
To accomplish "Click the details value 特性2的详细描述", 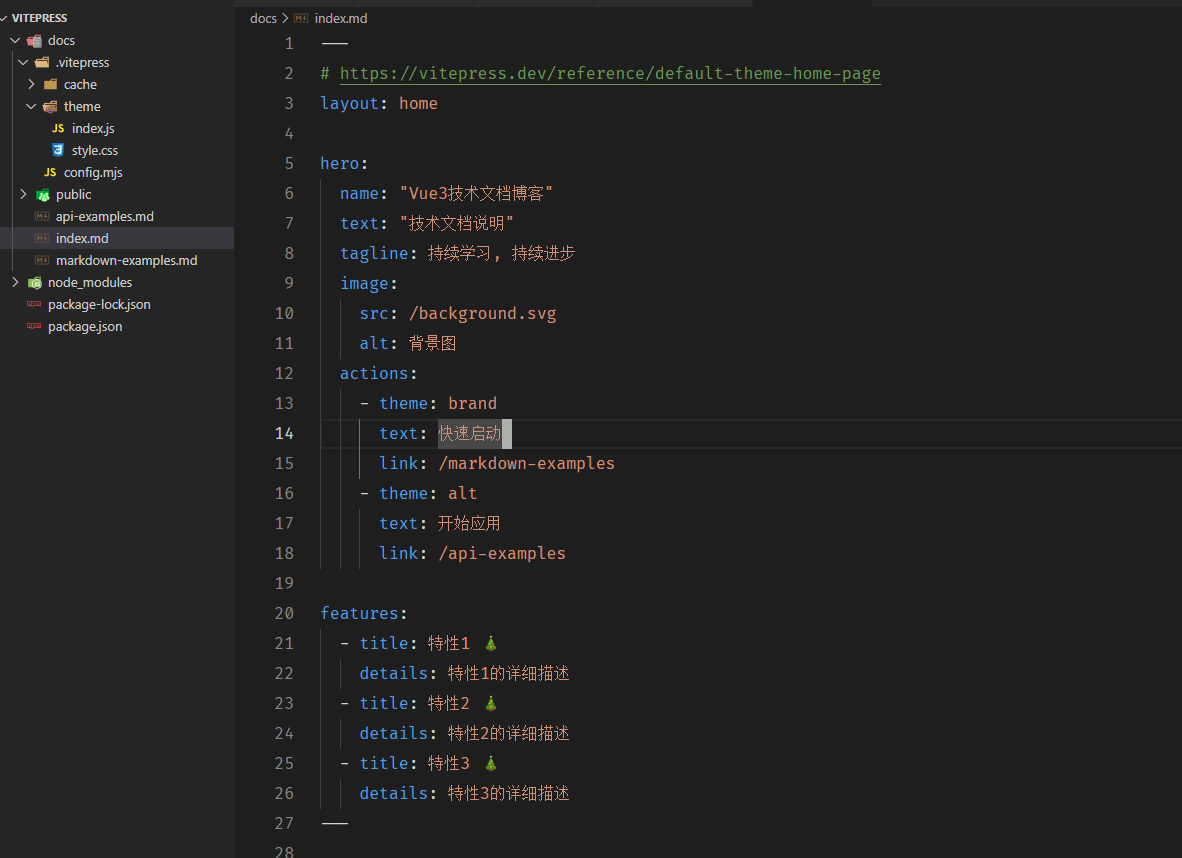I will point(509,734).
